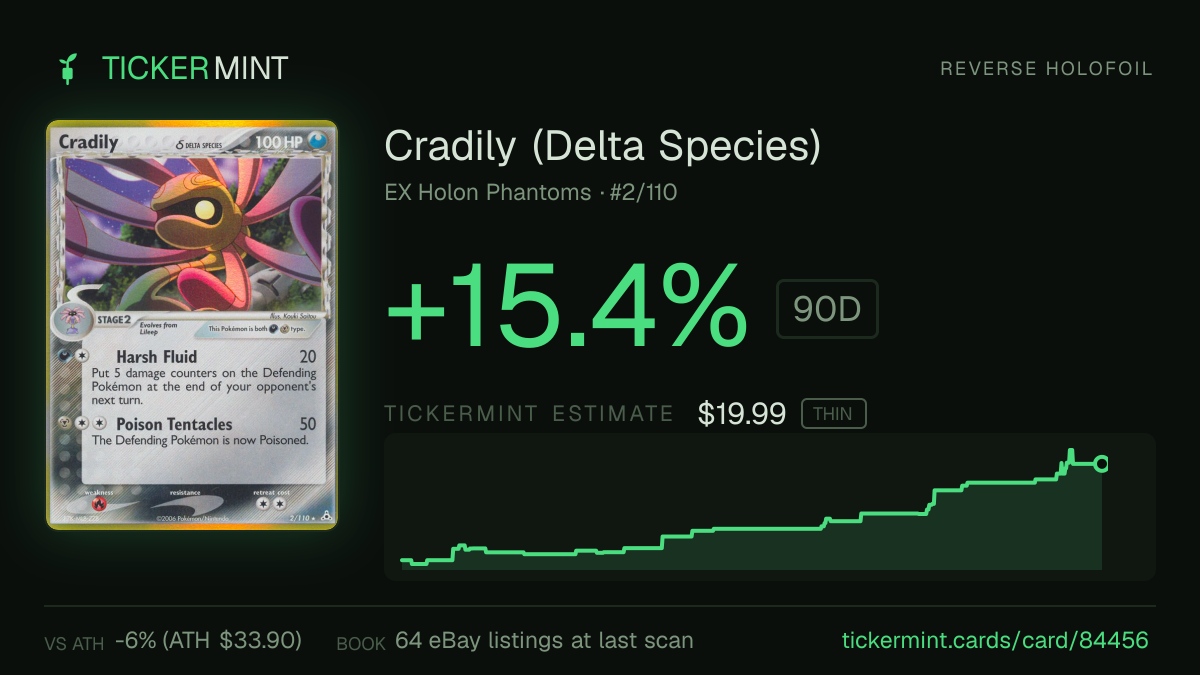Click the EX Holon Phantoms set name
The width and height of the screenshot is (1200, 675).
[x=488, y=192]
